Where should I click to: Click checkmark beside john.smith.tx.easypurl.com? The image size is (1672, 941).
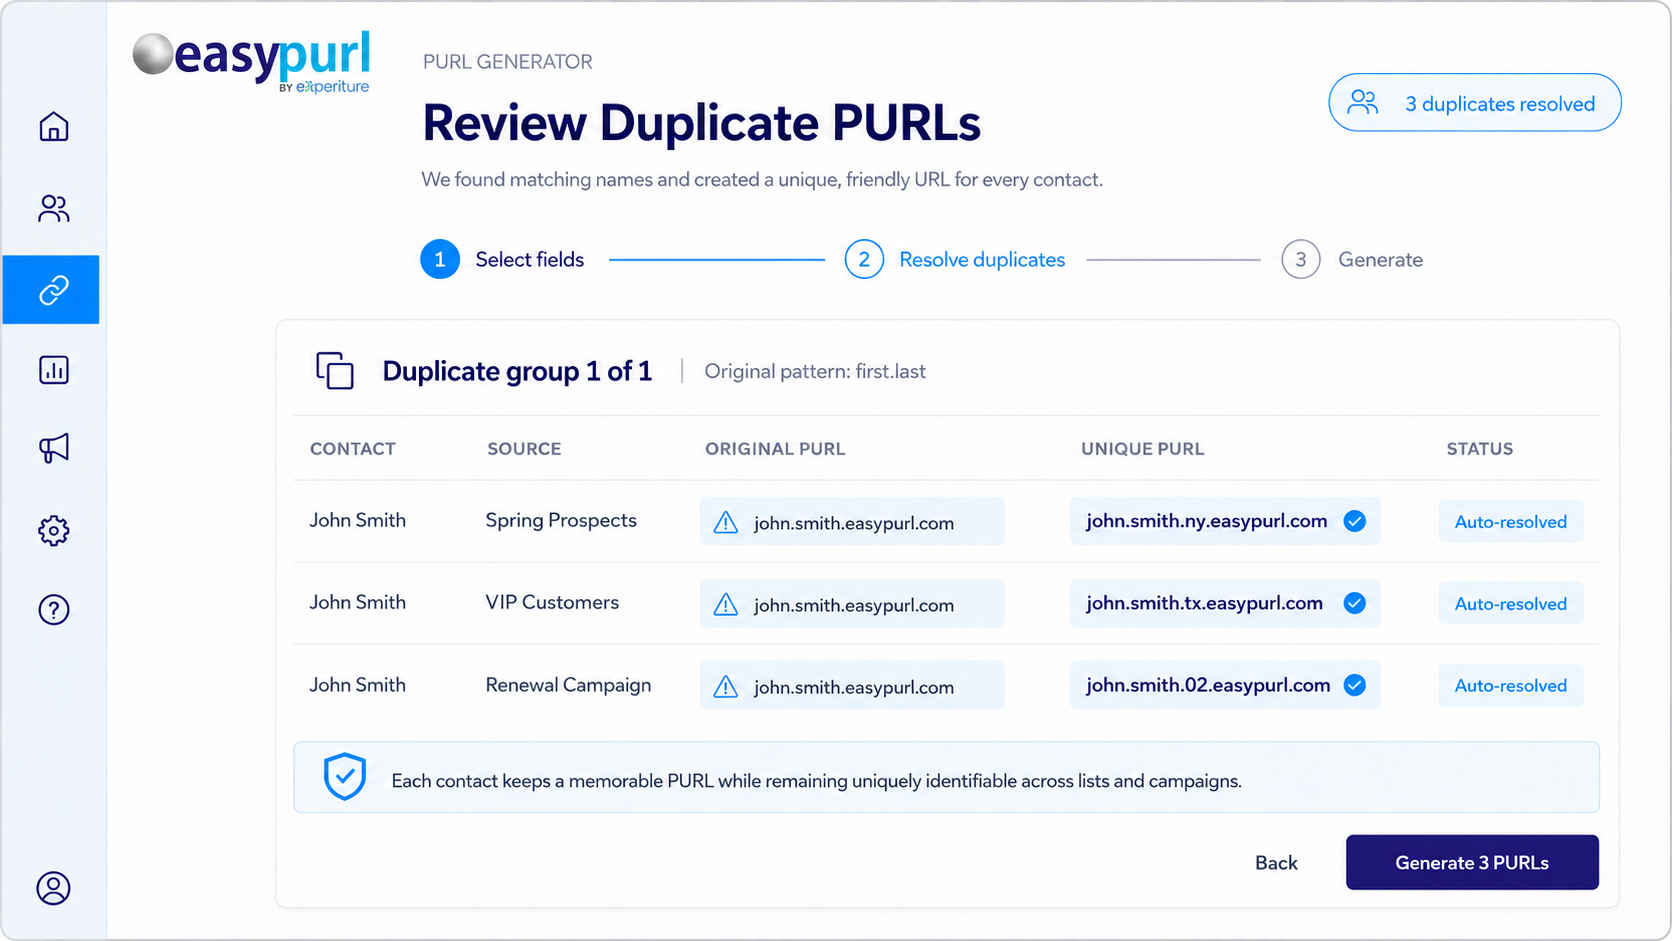[x=1355, y=603]
